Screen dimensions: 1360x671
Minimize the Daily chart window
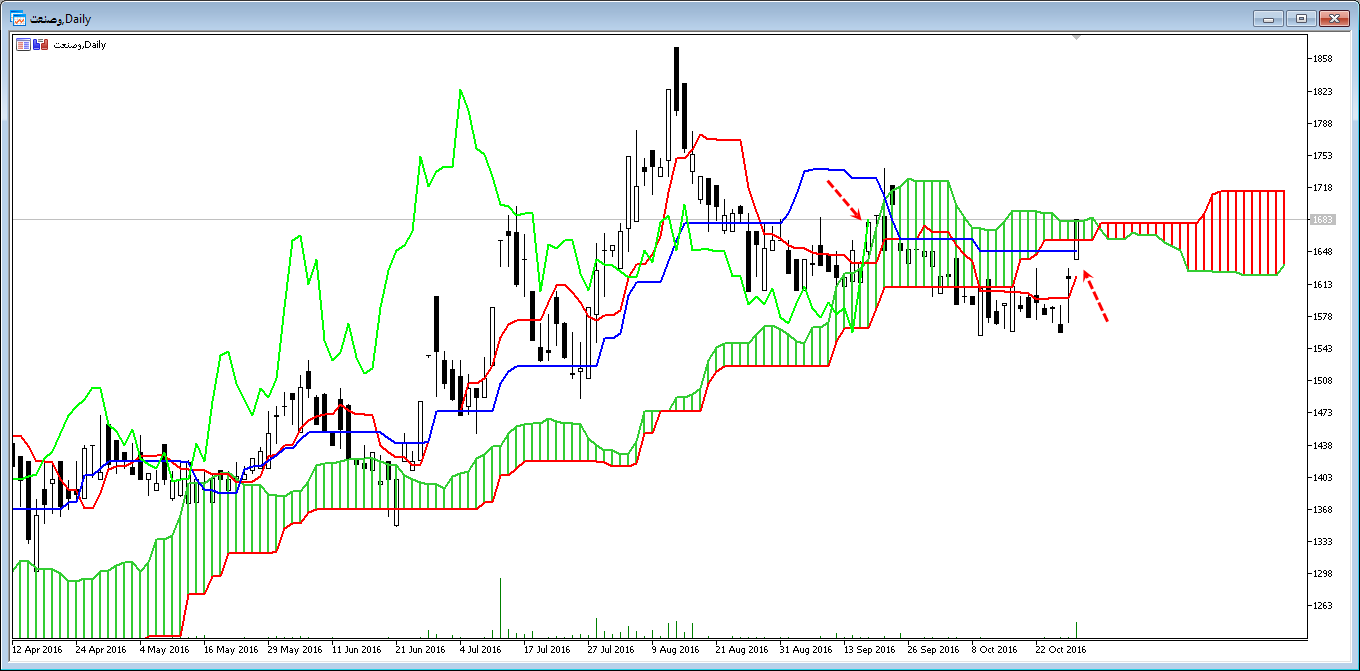1269,18
